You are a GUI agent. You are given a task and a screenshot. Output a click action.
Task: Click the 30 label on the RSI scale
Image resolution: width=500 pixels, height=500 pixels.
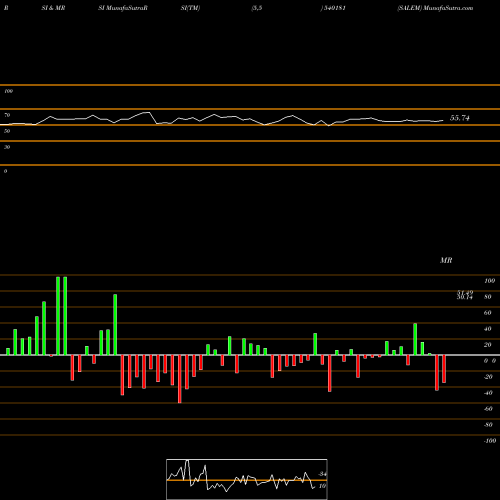click(7, 147)
